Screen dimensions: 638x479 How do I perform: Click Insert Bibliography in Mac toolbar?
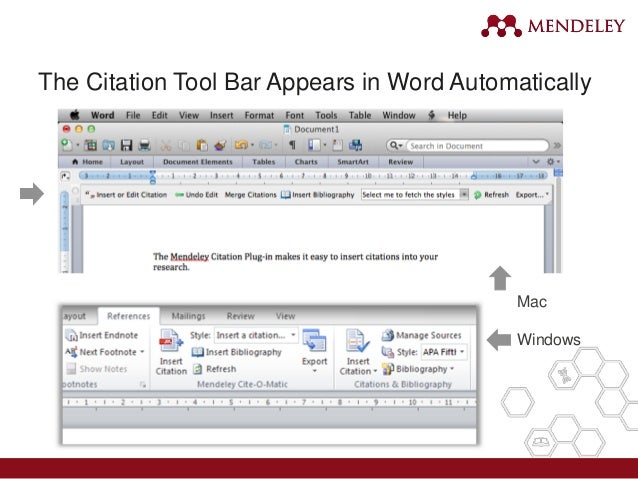click(x=318, y=195)
